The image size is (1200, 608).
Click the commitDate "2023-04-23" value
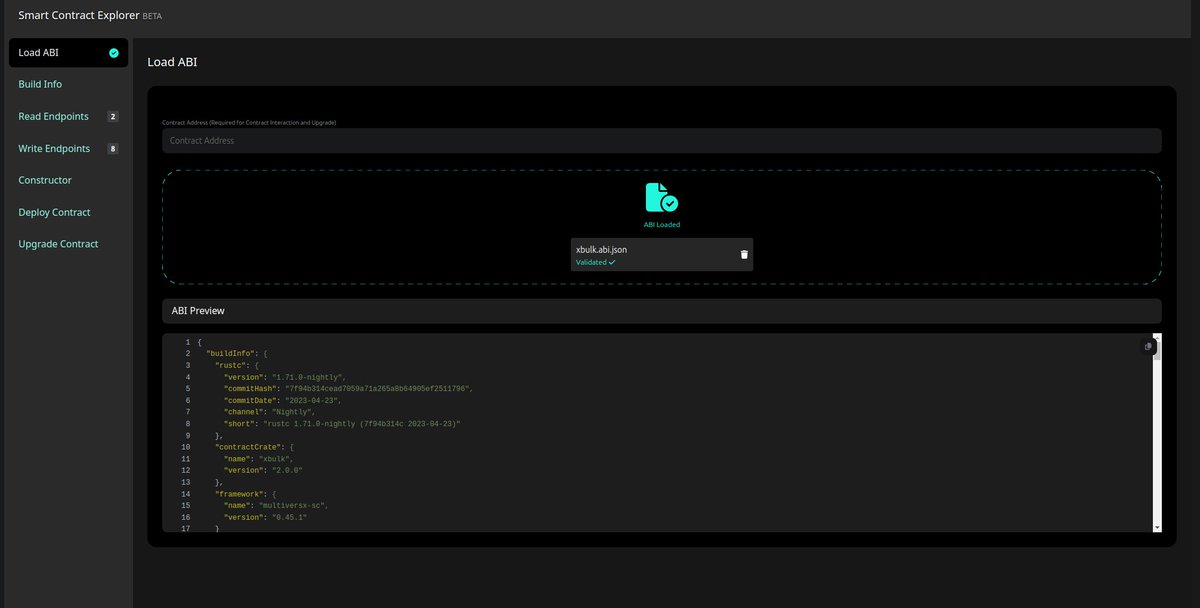(313, 401)
